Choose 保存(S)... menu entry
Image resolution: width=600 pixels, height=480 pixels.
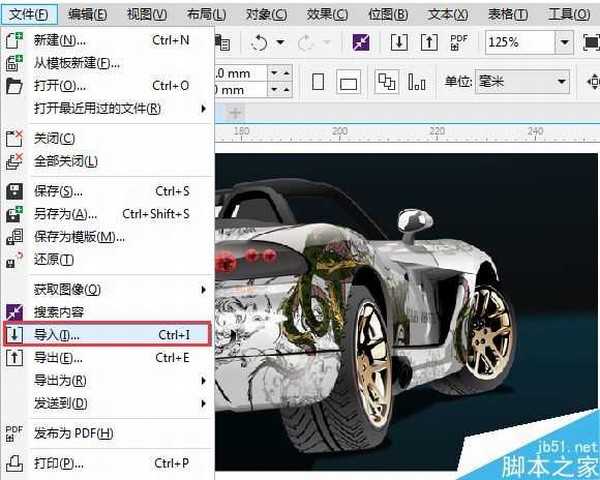pyautogui.click(x=107, y=191)
